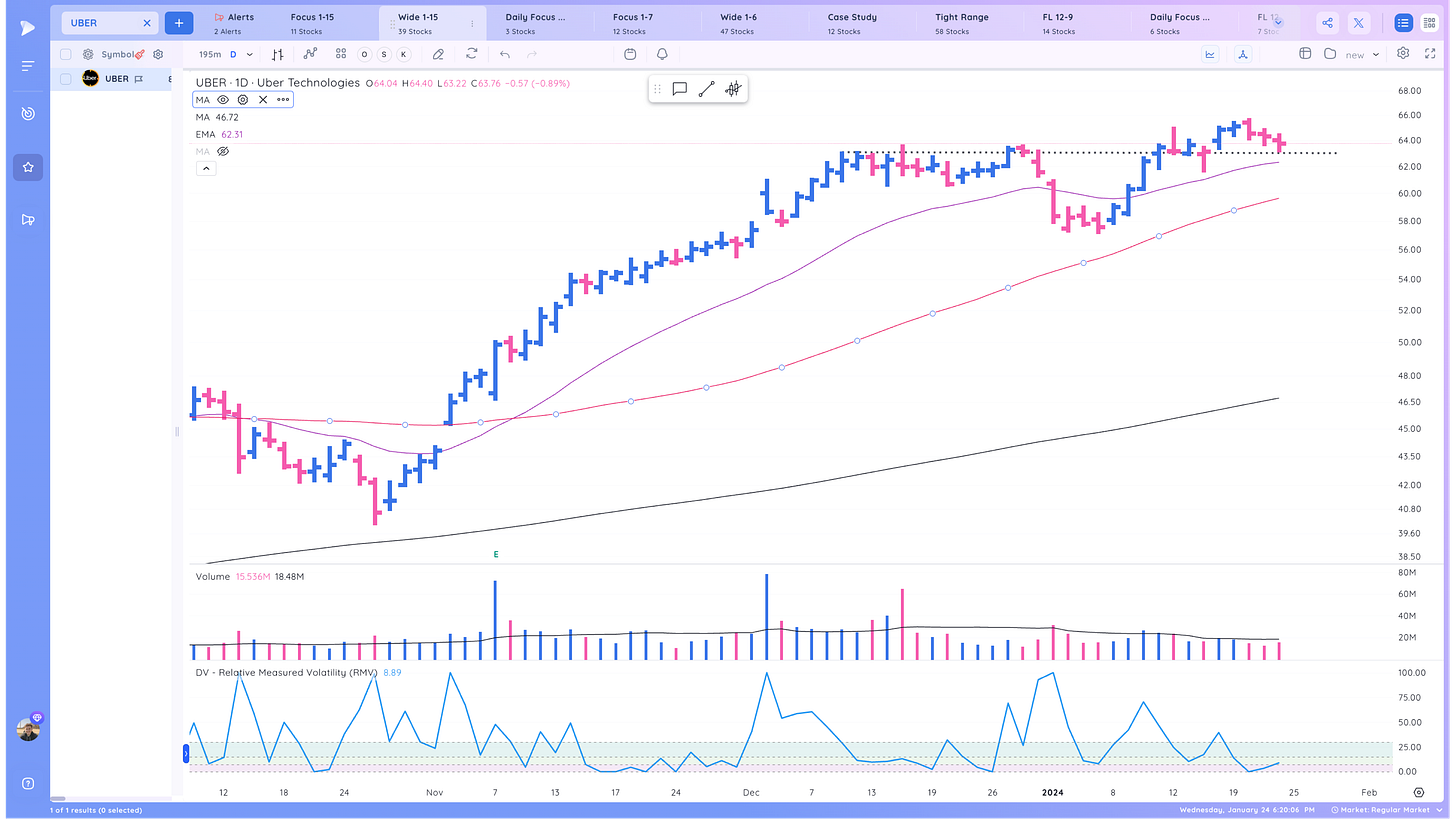Open the indicators line-nodes icon
The image size is (1456, 819).
pos(312,54)
